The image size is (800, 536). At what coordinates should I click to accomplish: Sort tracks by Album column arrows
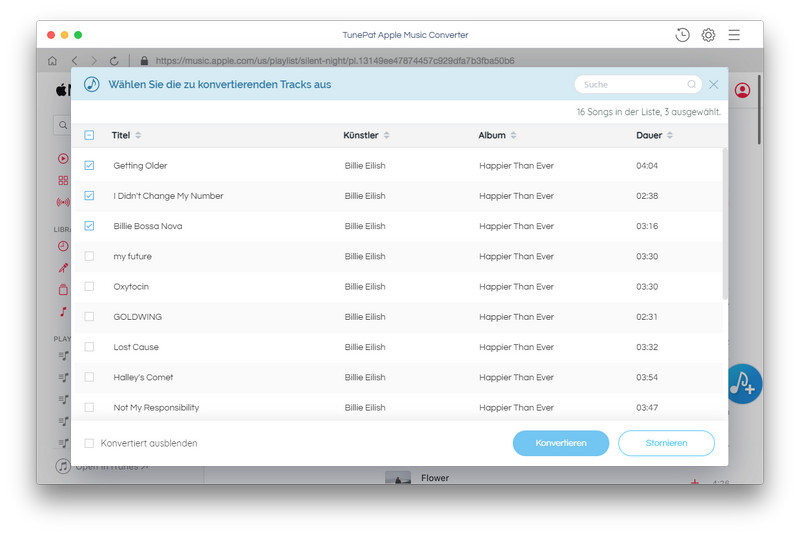[x=513, y=135]
